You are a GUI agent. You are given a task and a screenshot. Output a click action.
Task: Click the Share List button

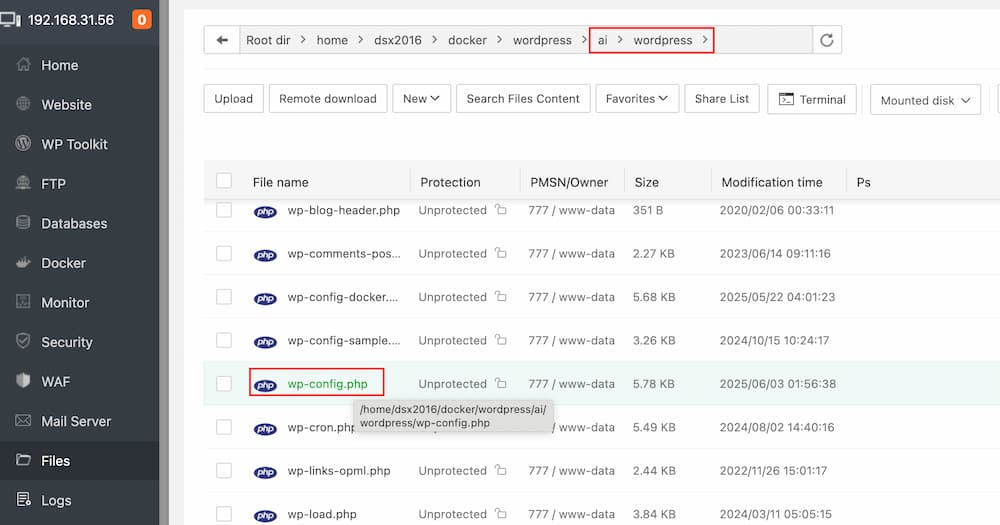point(722,99)
